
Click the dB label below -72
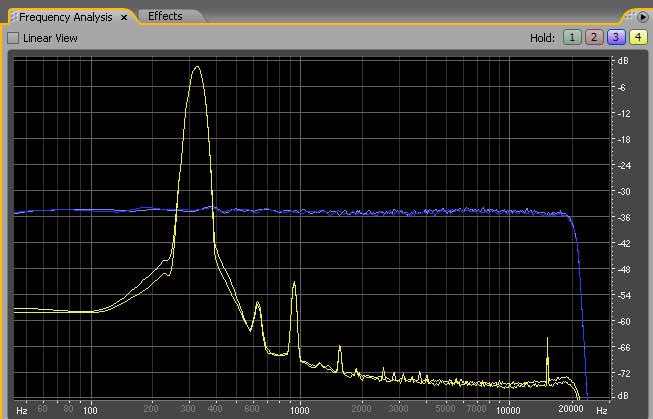coord(623,396)
